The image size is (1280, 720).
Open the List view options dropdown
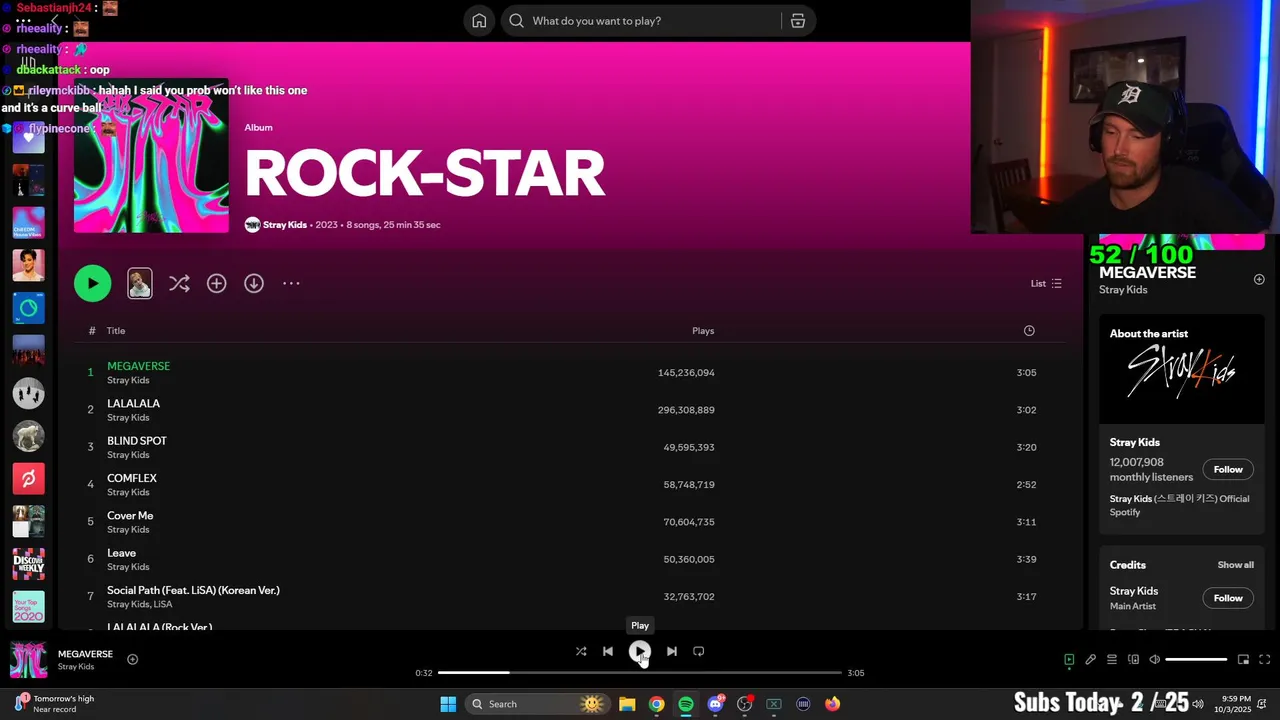coord(1046,284)
